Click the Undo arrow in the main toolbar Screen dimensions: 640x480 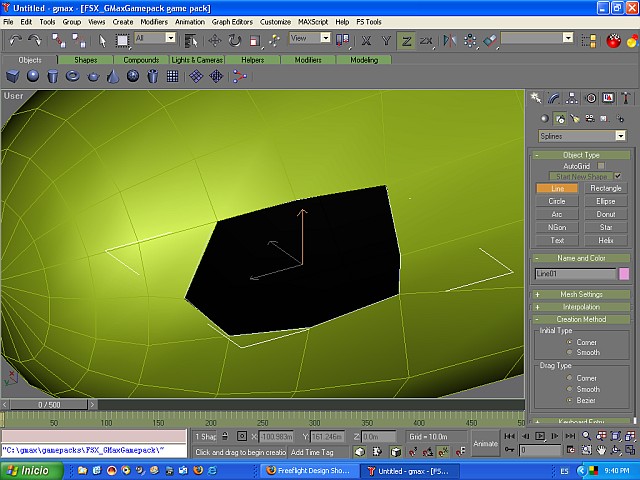click(17, 40)
